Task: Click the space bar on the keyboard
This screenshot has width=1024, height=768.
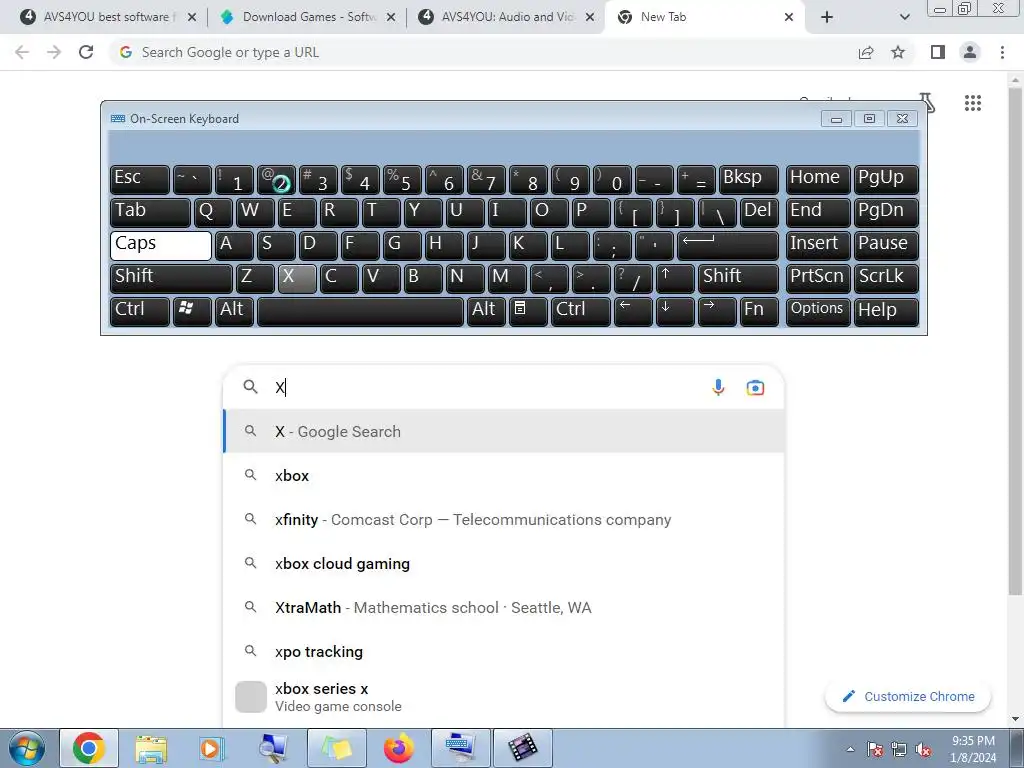Action: [x=360, y=311]
